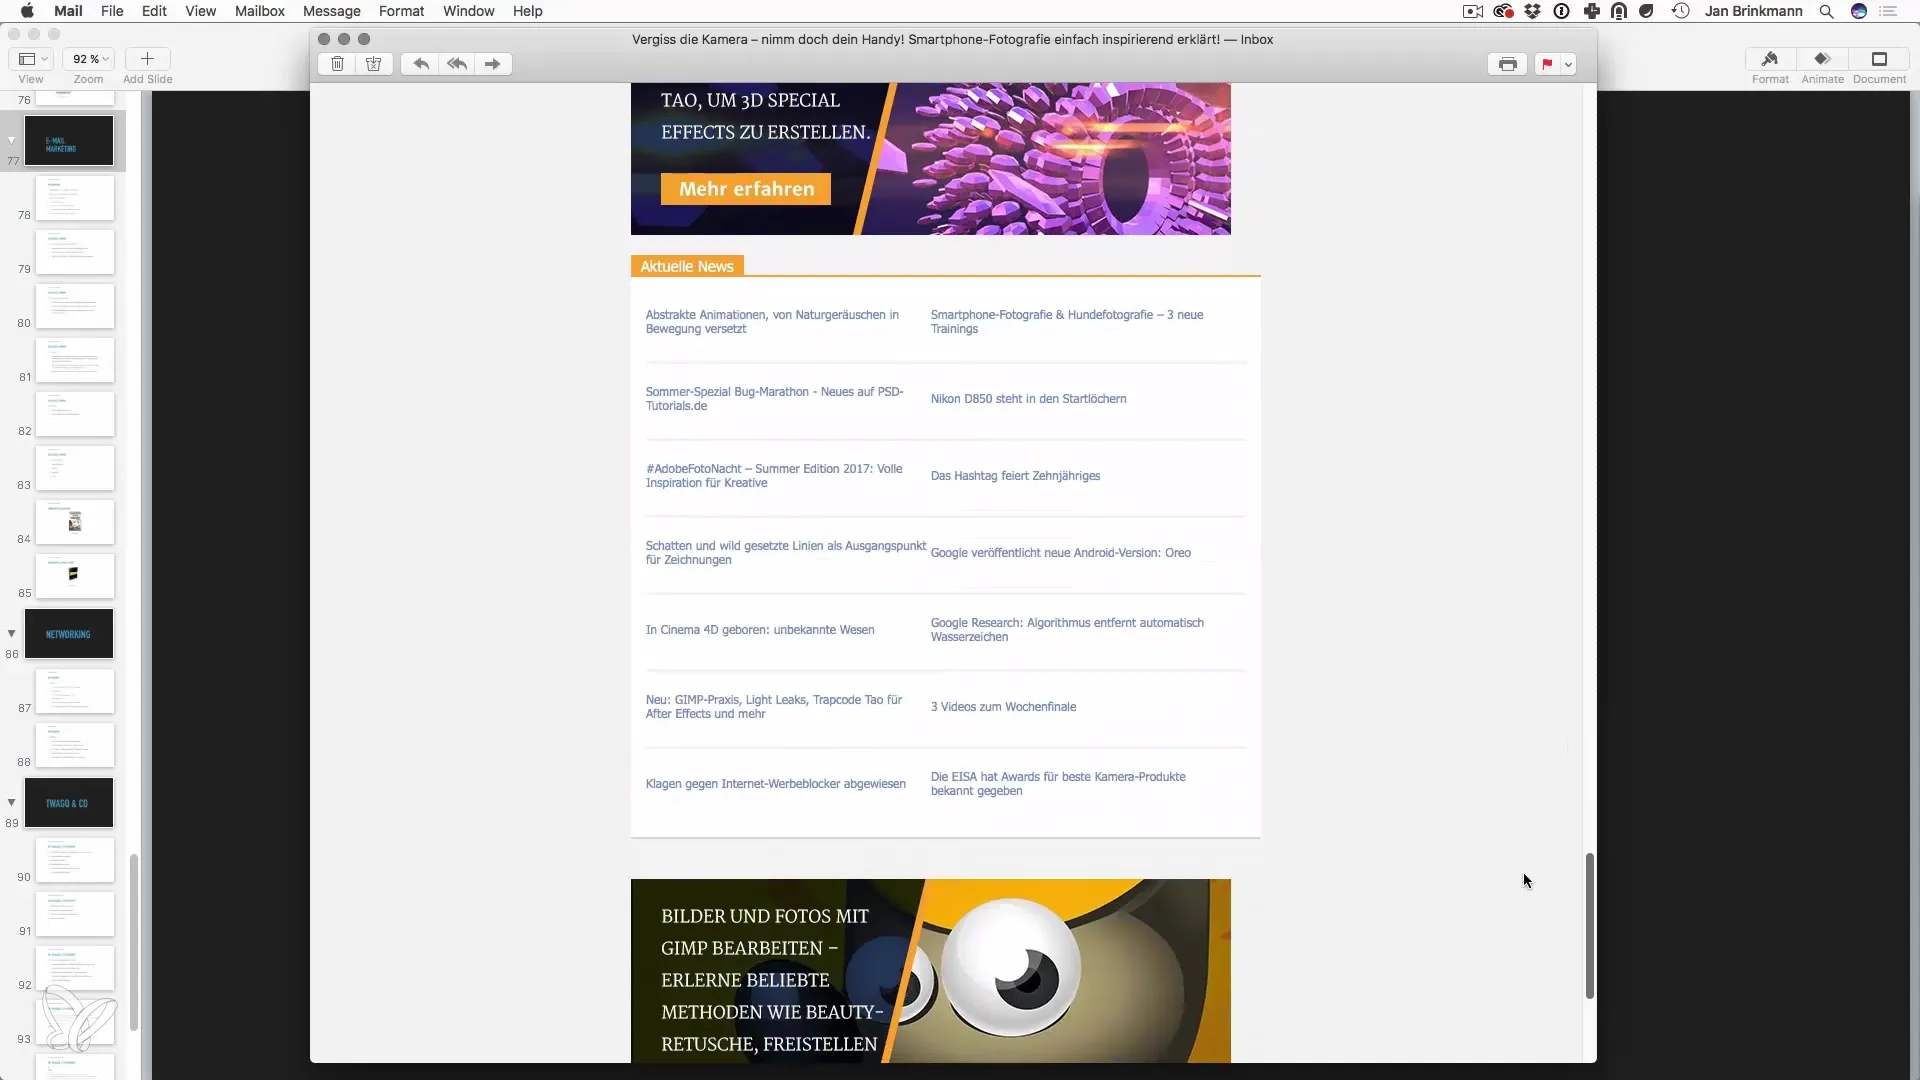Open Keynote View options button
Viewport: 1920px width, 1080px height.
tap(32, 59)
